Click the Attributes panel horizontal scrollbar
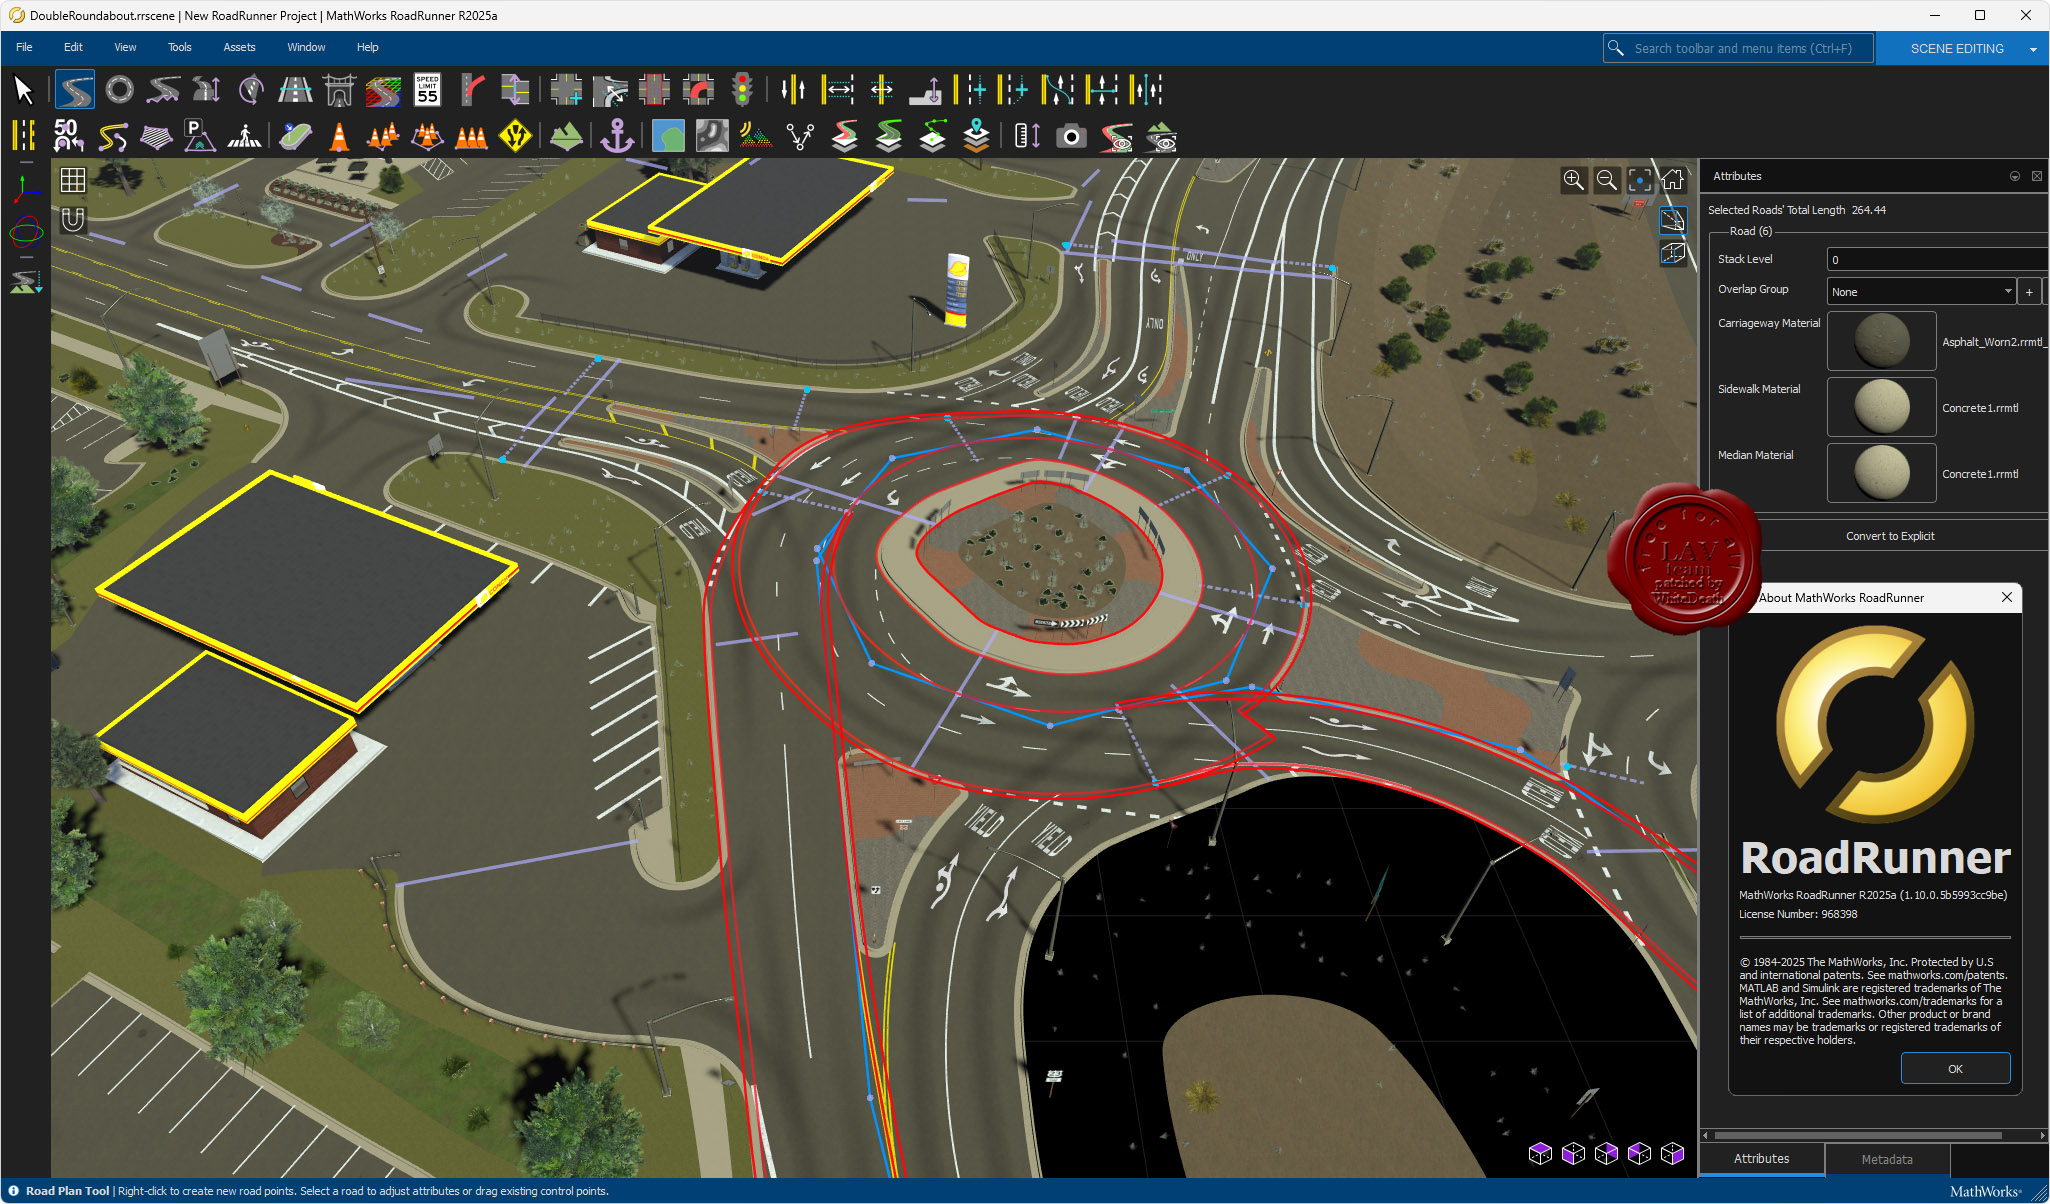This screenshot has width=2050, height=1204. coord(1858,1135)
